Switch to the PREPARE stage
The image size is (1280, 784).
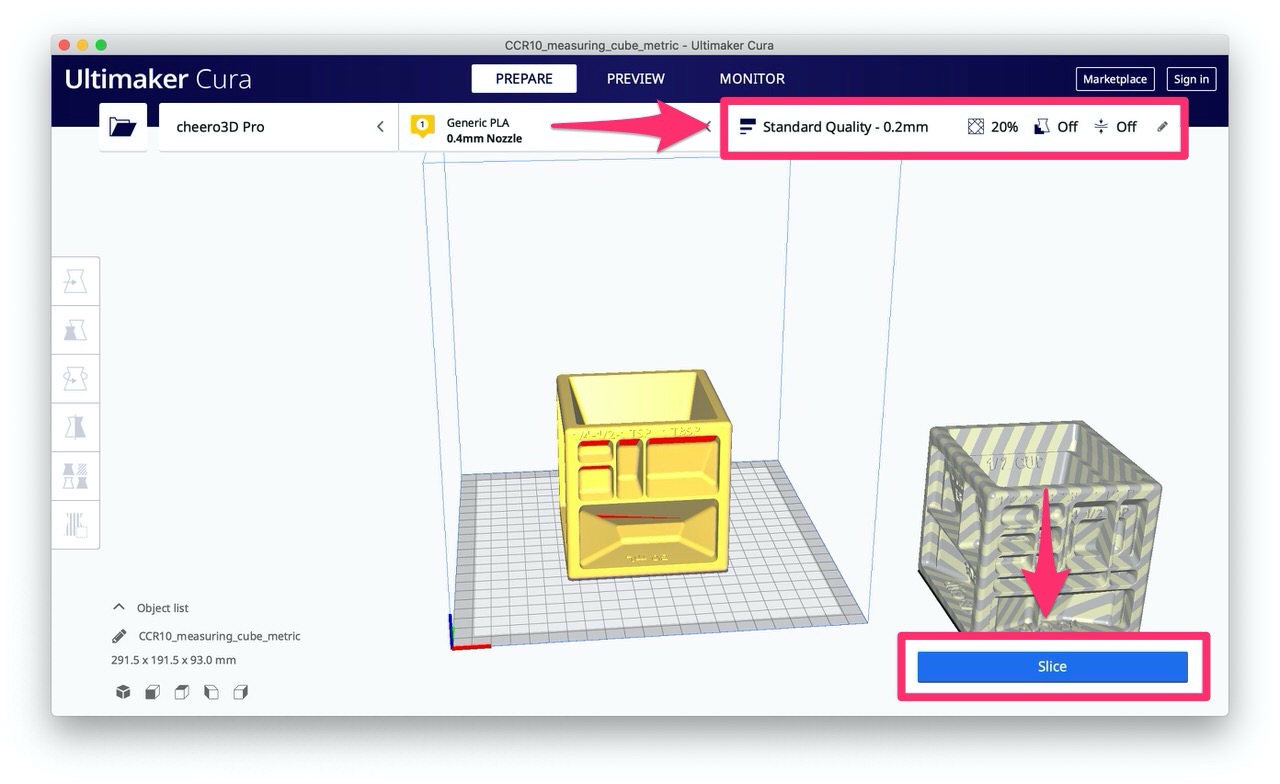pos(524,79)
